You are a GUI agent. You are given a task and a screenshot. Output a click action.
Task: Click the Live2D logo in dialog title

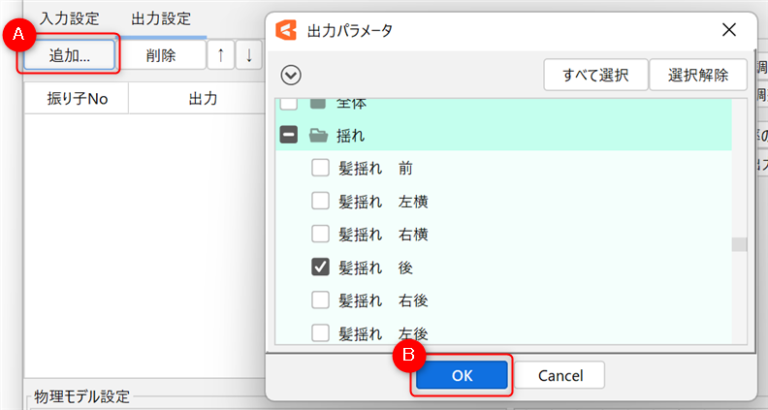tap(287, 30)
